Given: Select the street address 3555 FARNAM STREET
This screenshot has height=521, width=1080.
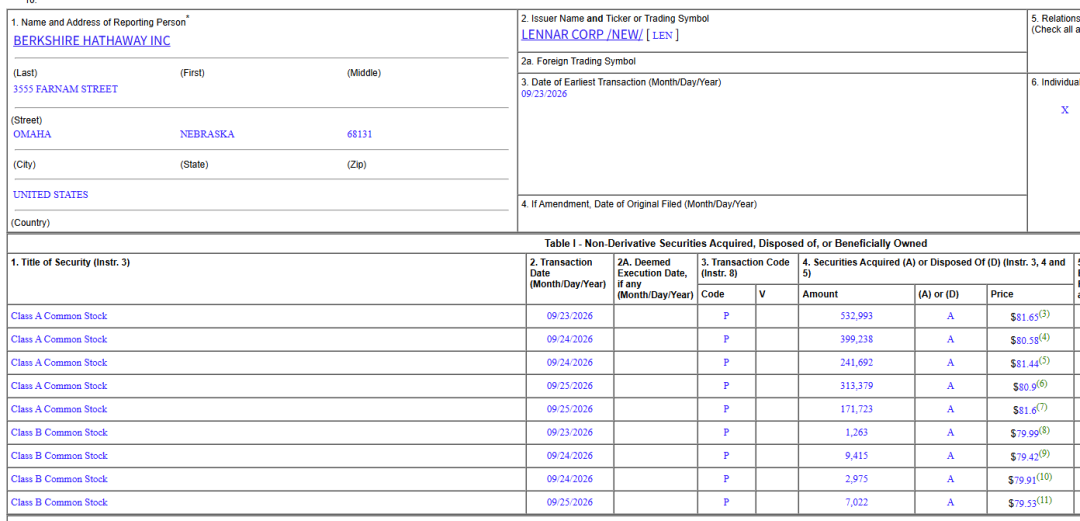Looking at the screenshot, I should click(x=65, y=89).
